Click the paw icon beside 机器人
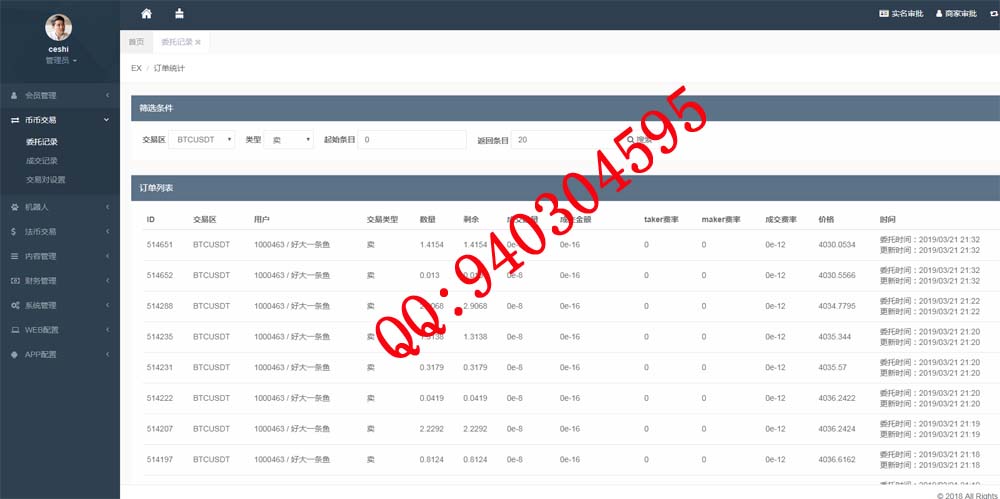Screen dimensions: 1000x499 click(14, 207)
